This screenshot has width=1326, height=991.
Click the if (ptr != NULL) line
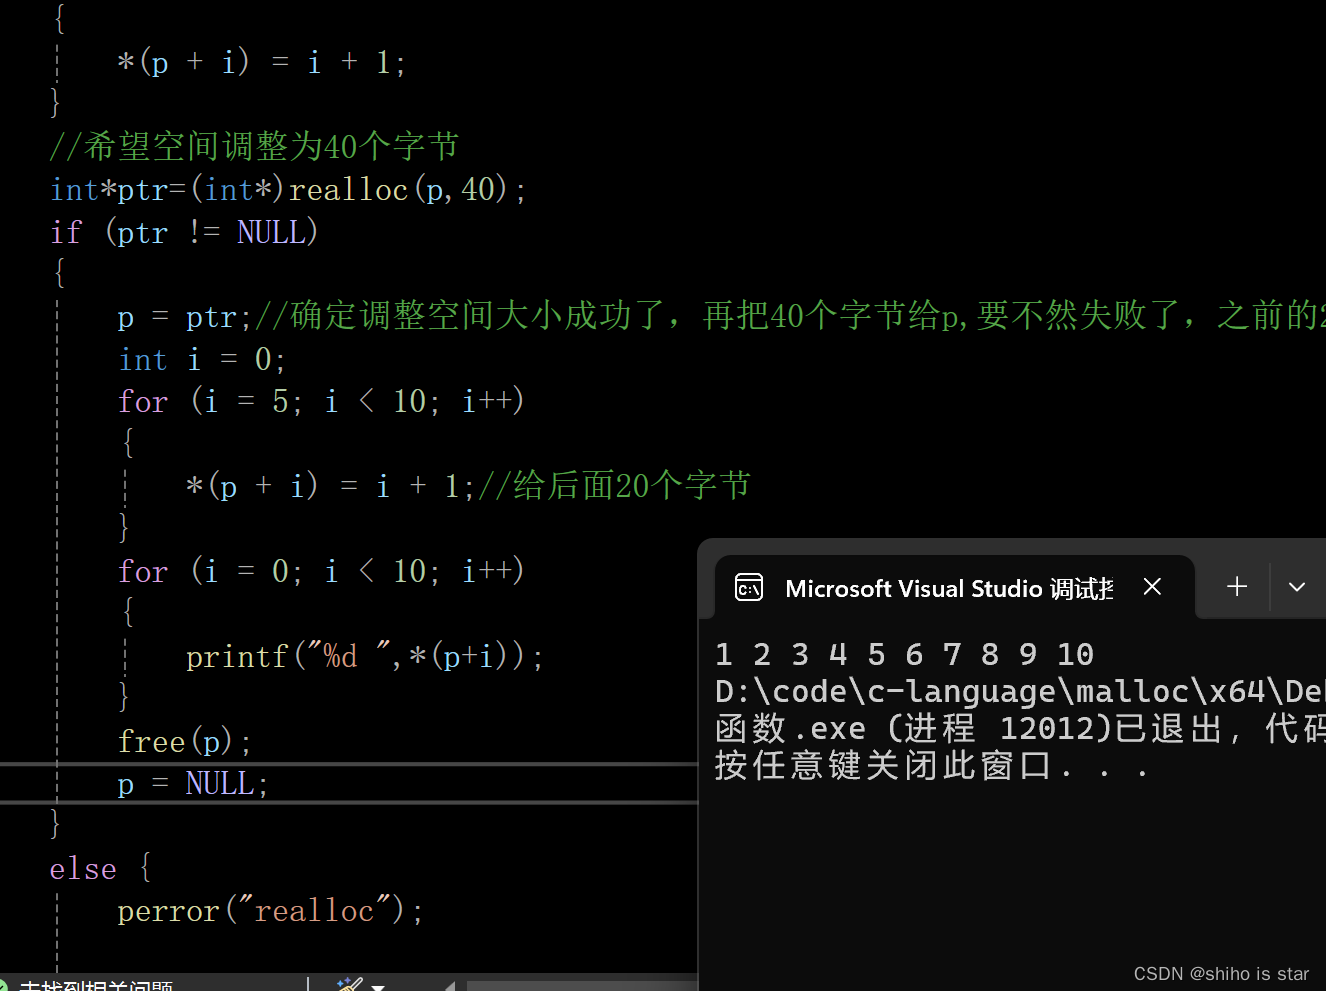184,232
